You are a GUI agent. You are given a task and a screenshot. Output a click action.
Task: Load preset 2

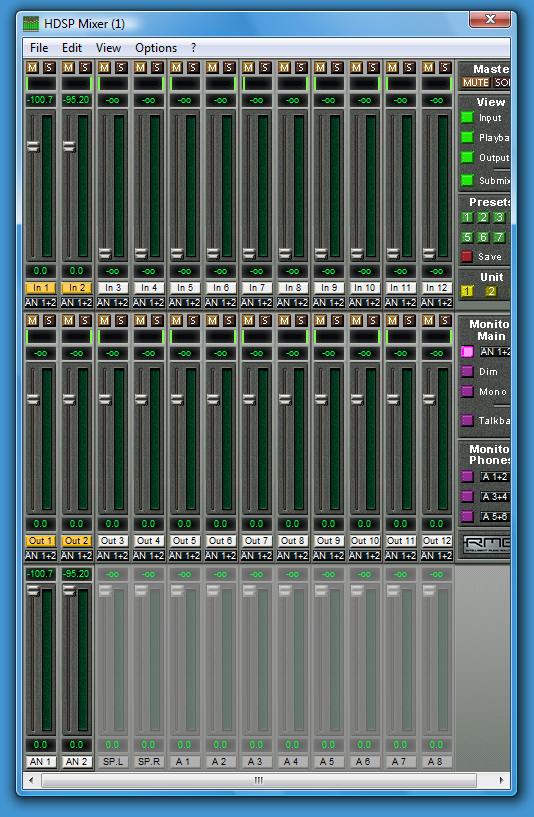(483, 217)
